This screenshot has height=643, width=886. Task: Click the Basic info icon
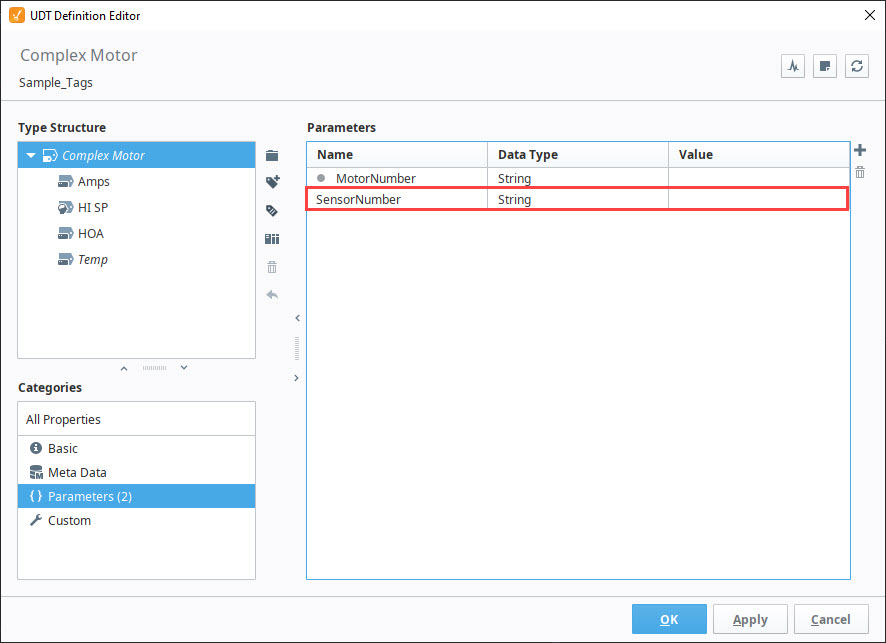pos(36,448)
